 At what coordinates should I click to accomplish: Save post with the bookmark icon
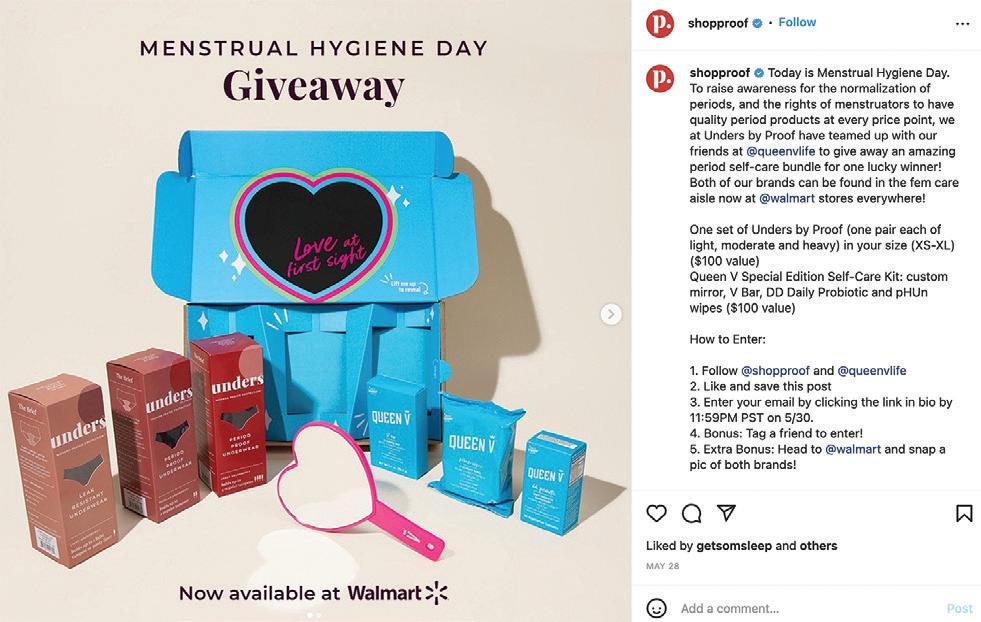click(x=964, y=513)
